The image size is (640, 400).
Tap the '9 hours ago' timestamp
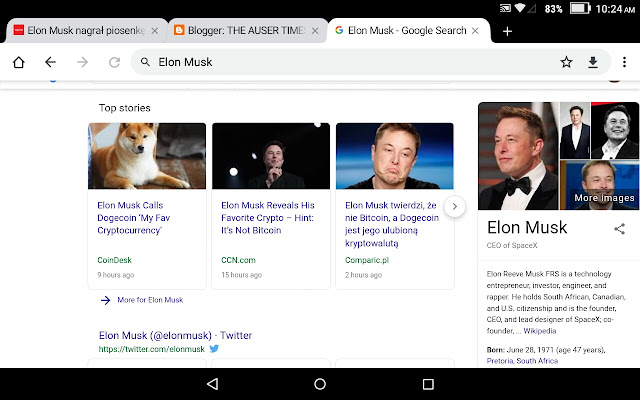116,275
